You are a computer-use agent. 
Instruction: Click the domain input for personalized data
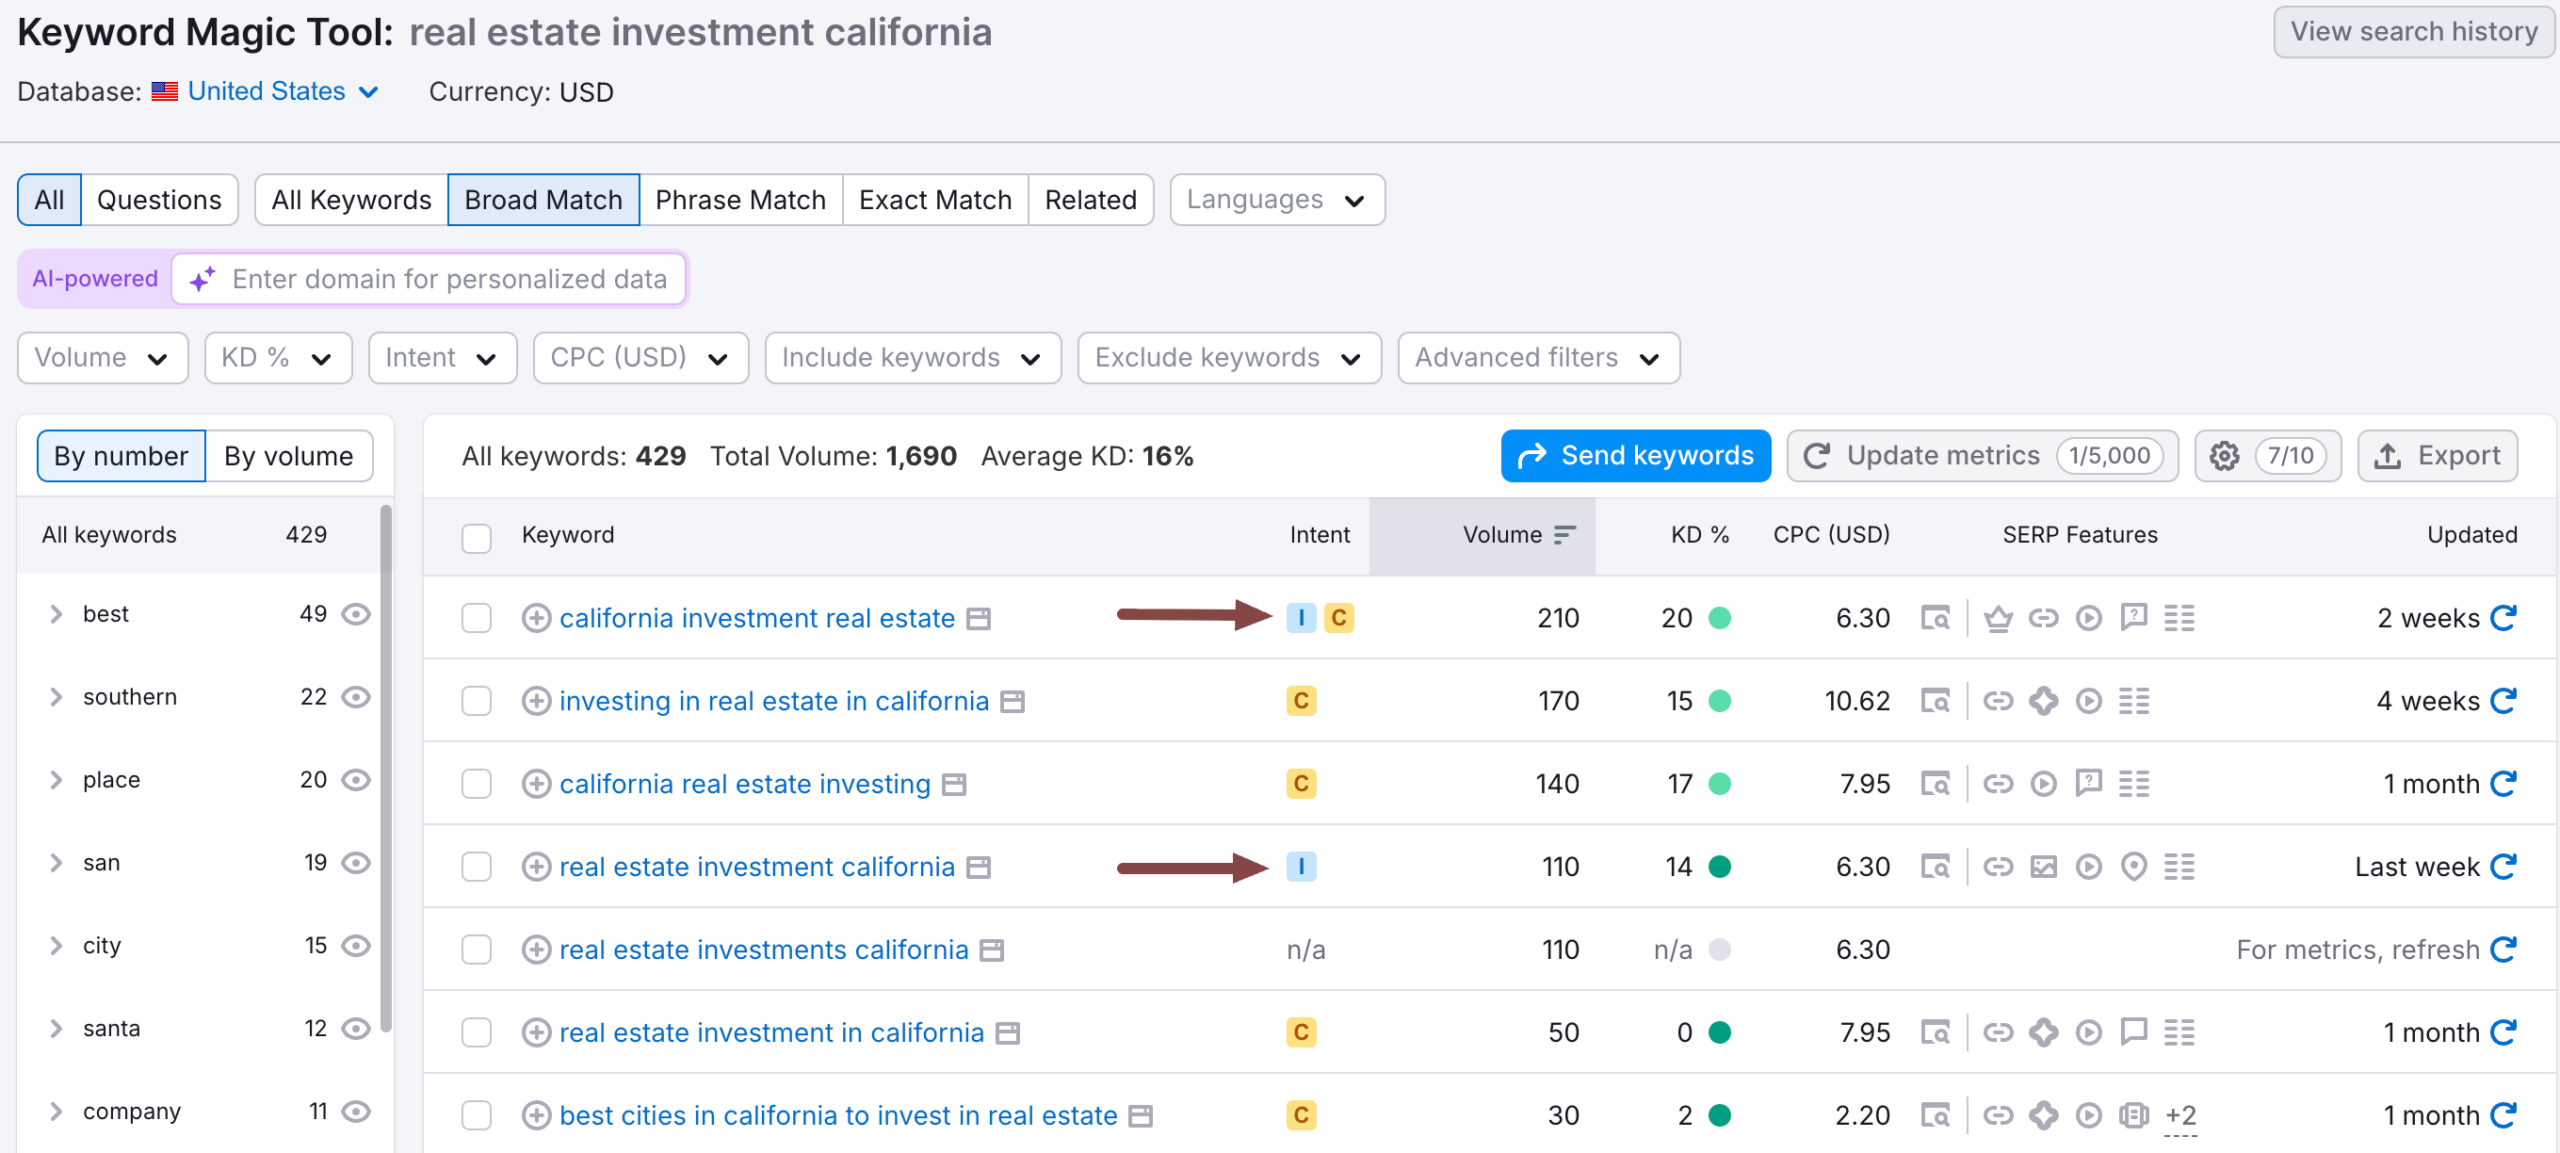449,279
